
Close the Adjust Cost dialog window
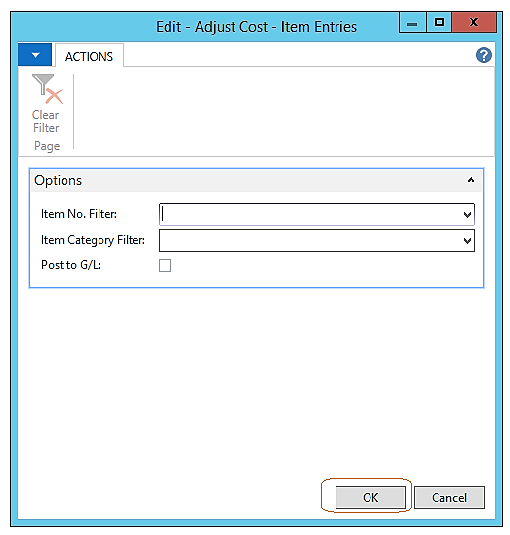pyautogui.click(x=474, y=23)
